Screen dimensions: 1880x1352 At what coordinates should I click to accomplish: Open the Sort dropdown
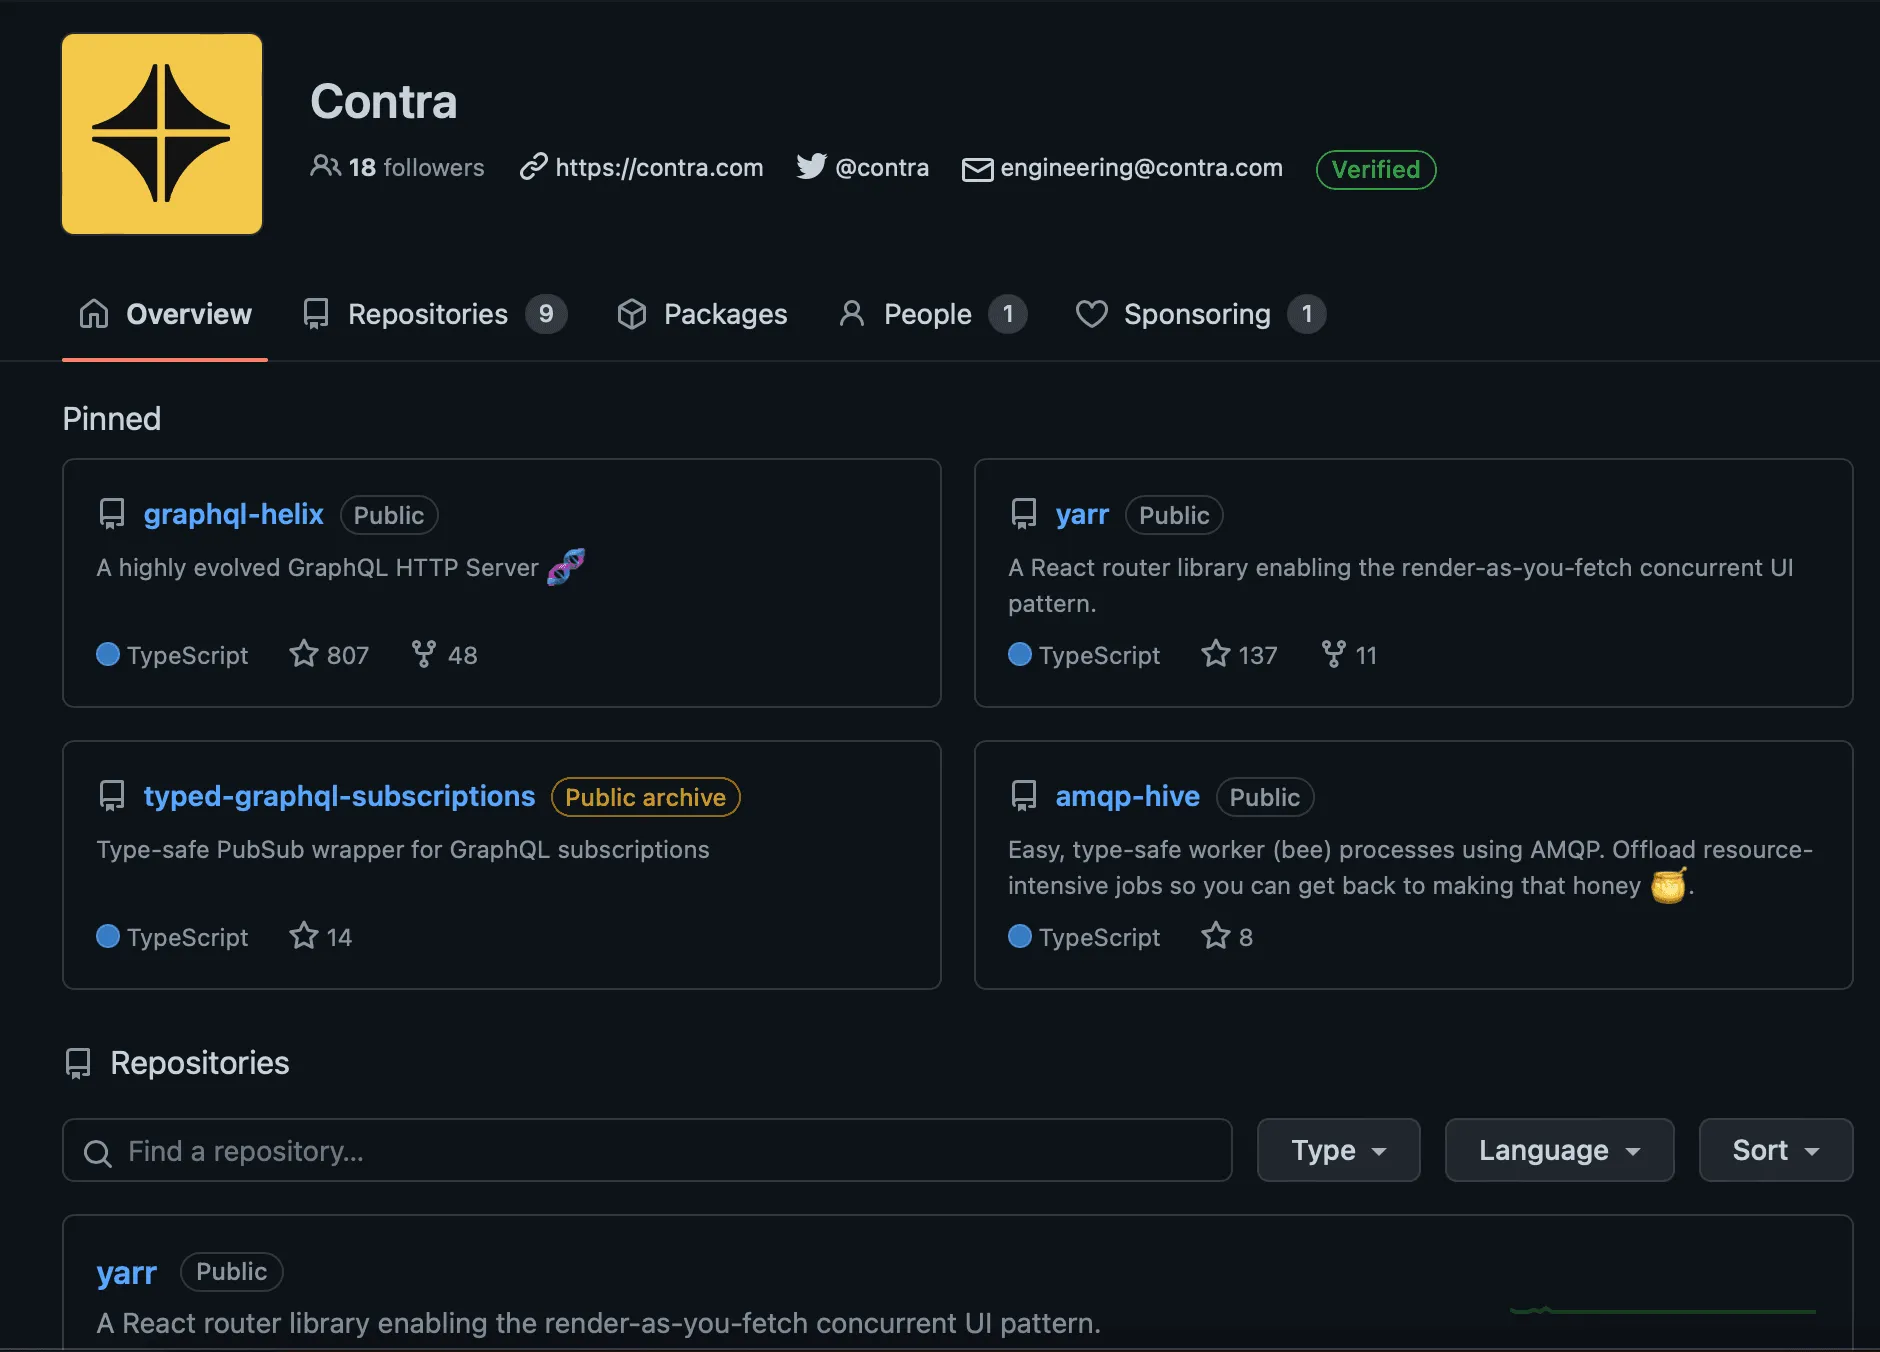click(1773, 1150)
